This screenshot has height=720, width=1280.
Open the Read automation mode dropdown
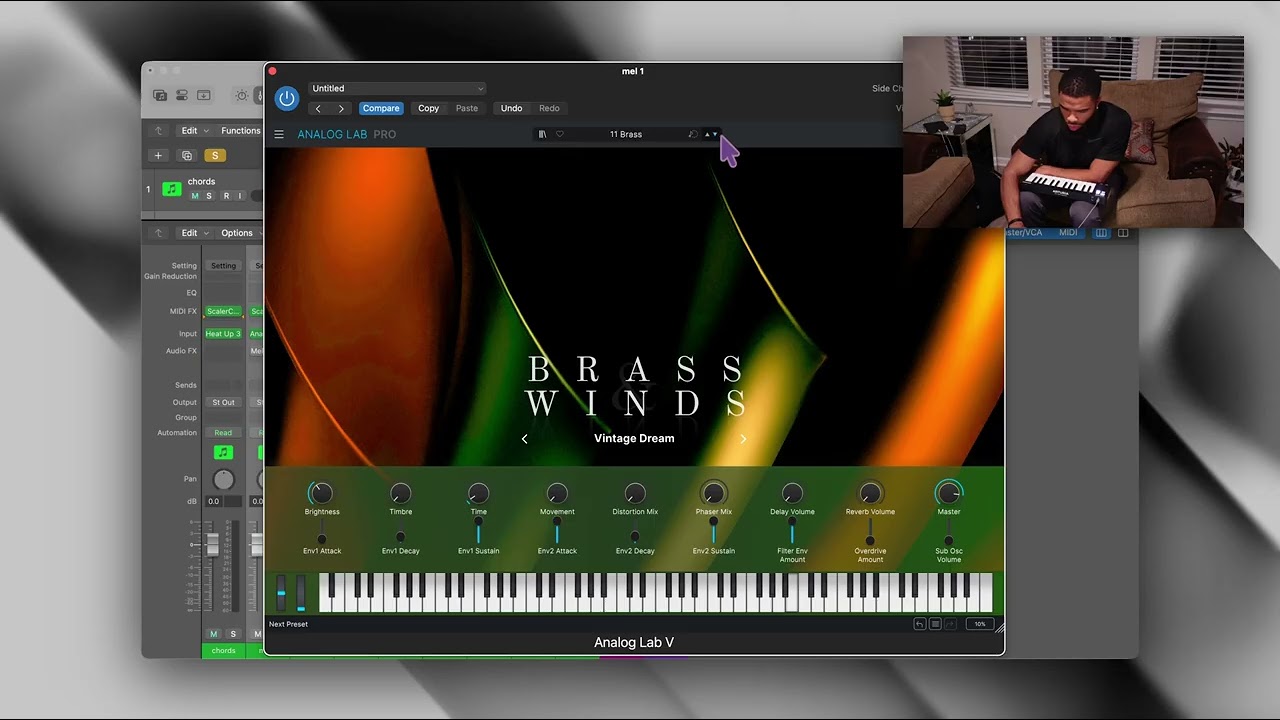point(223,433)
